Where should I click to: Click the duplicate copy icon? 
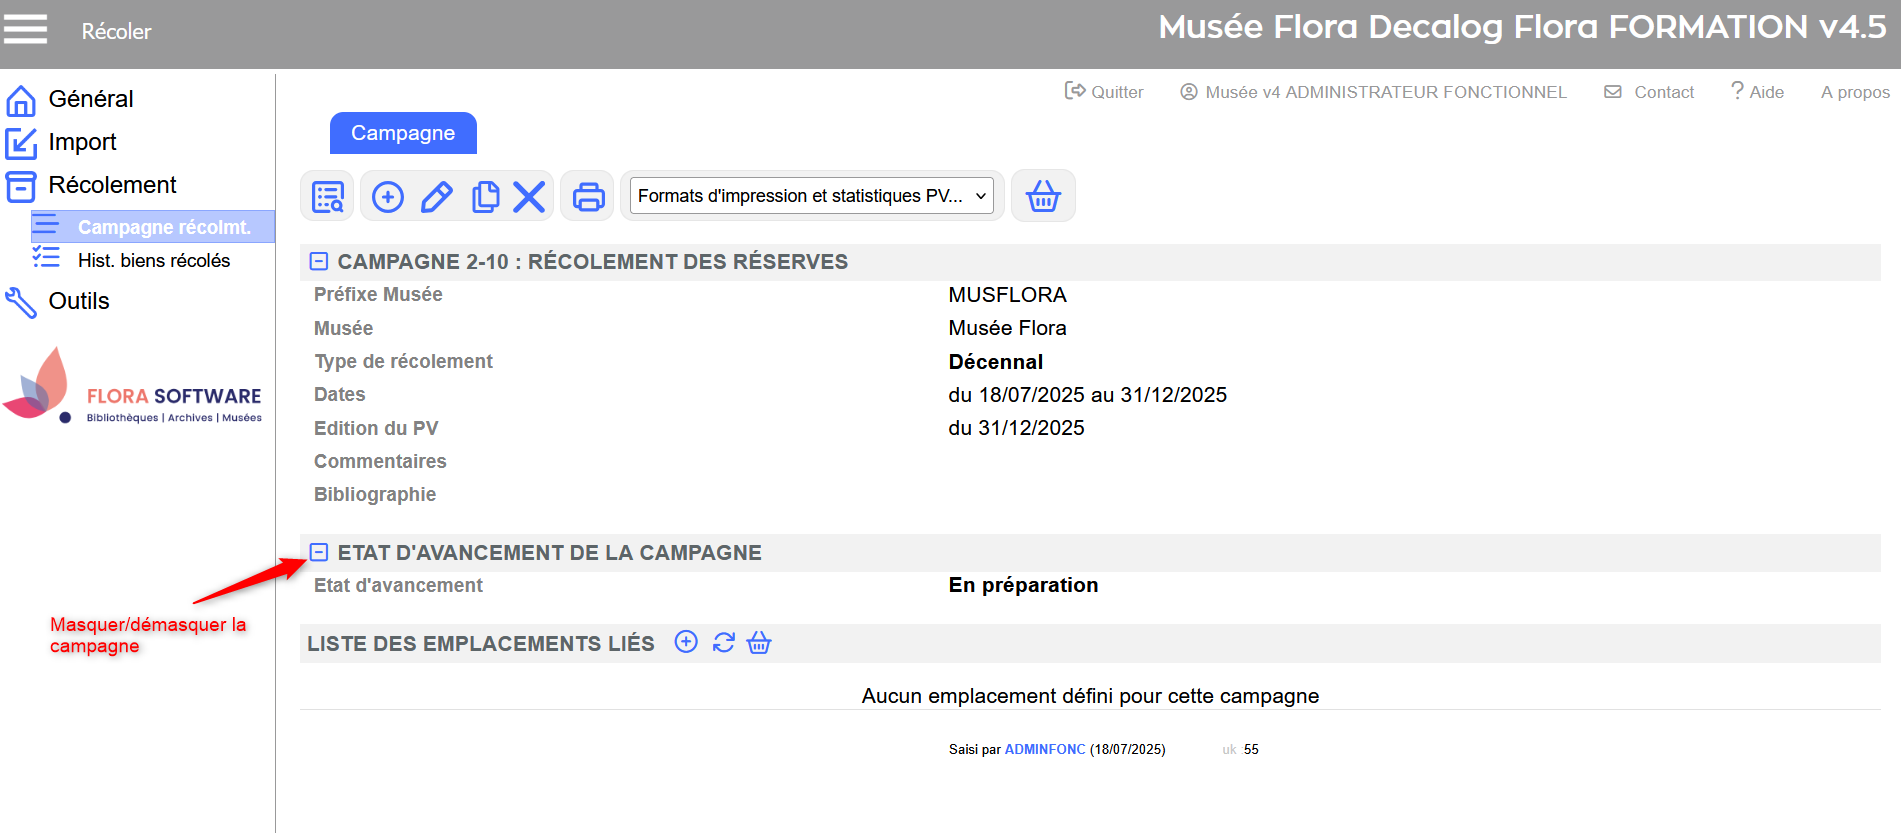pos(485,197)
